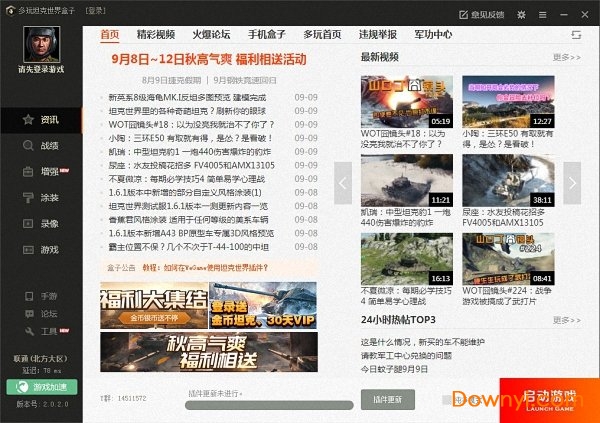Open news 1.6.1版本新增A43 BP原型车
The image size is (600, 423).
(x=191, y=234)
